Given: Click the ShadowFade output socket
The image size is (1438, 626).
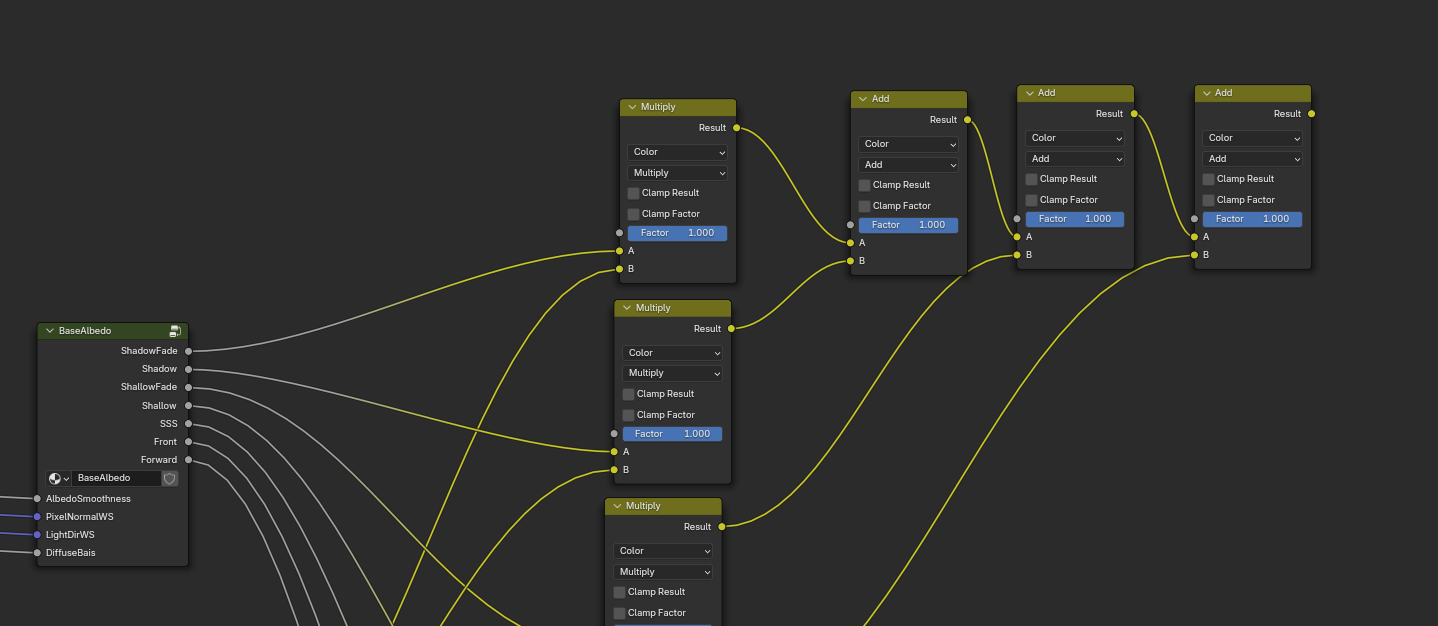Looking at the screenshot, I should [188, 351].
